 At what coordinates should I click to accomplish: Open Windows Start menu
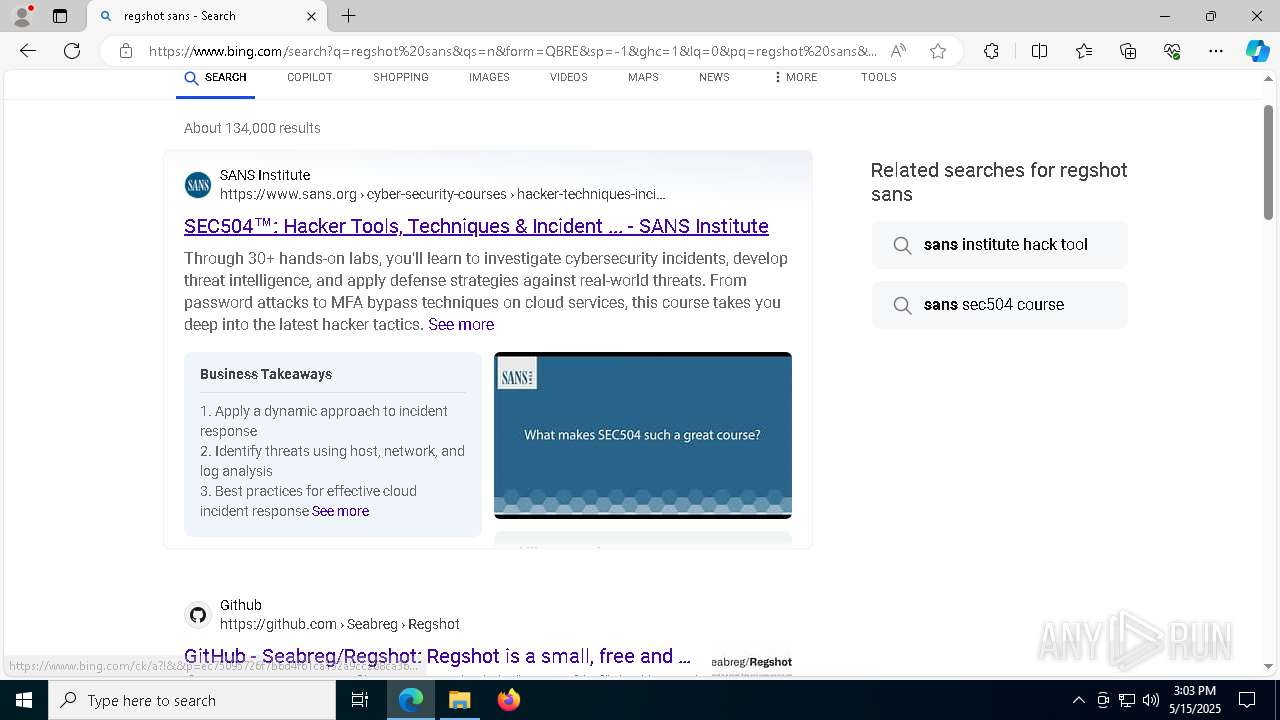click(x=24, y=700)
